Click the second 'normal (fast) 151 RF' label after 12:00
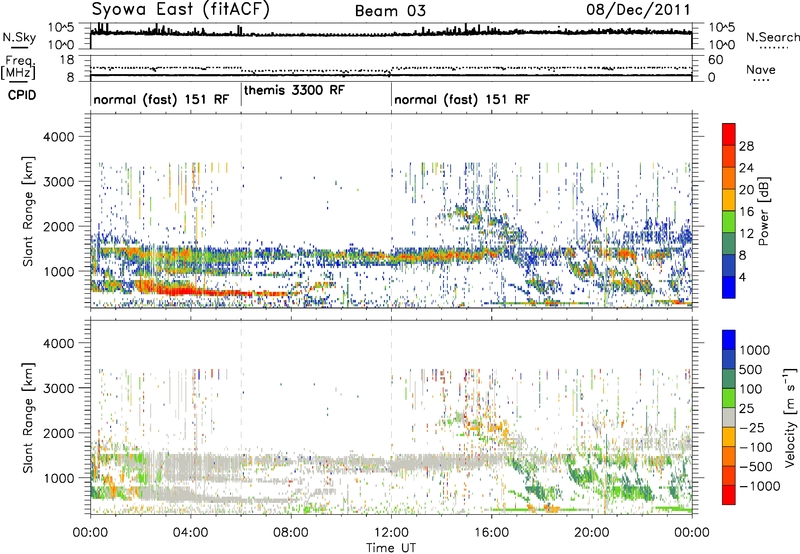 click(x=462, y=99)
